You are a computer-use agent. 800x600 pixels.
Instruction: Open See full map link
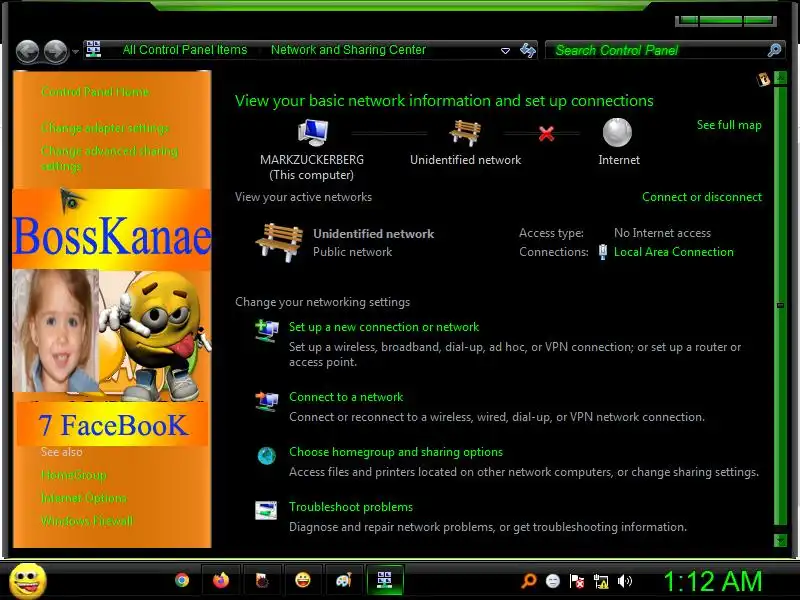[729, 125]
